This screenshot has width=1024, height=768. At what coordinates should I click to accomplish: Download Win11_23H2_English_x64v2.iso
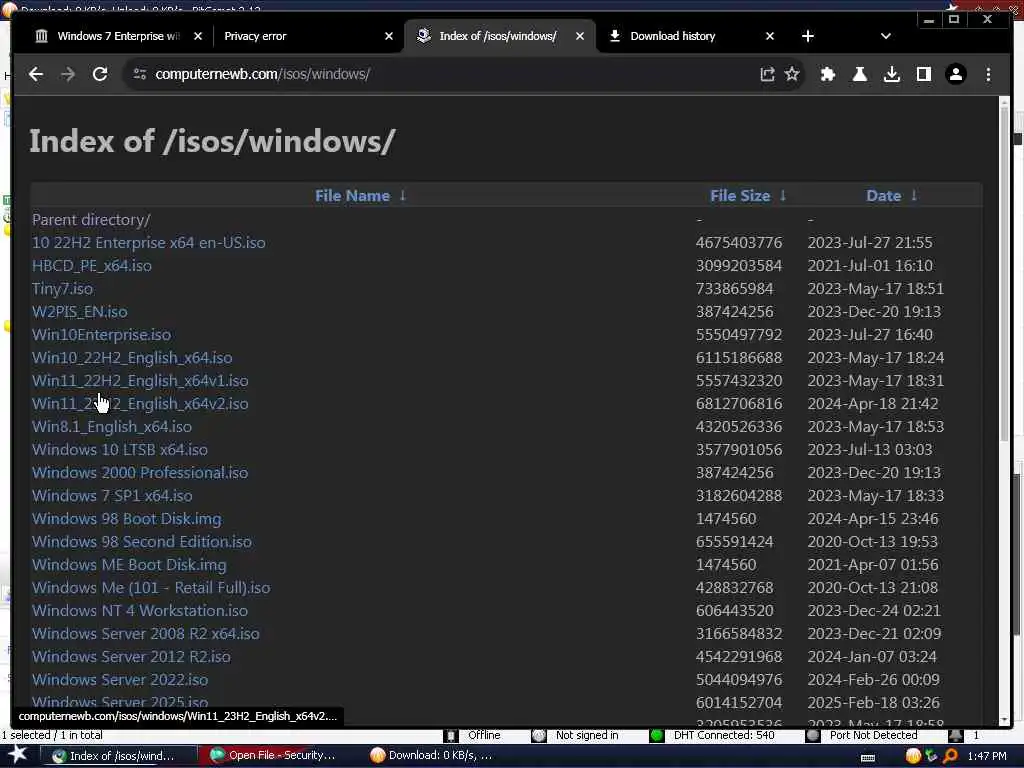140,404
